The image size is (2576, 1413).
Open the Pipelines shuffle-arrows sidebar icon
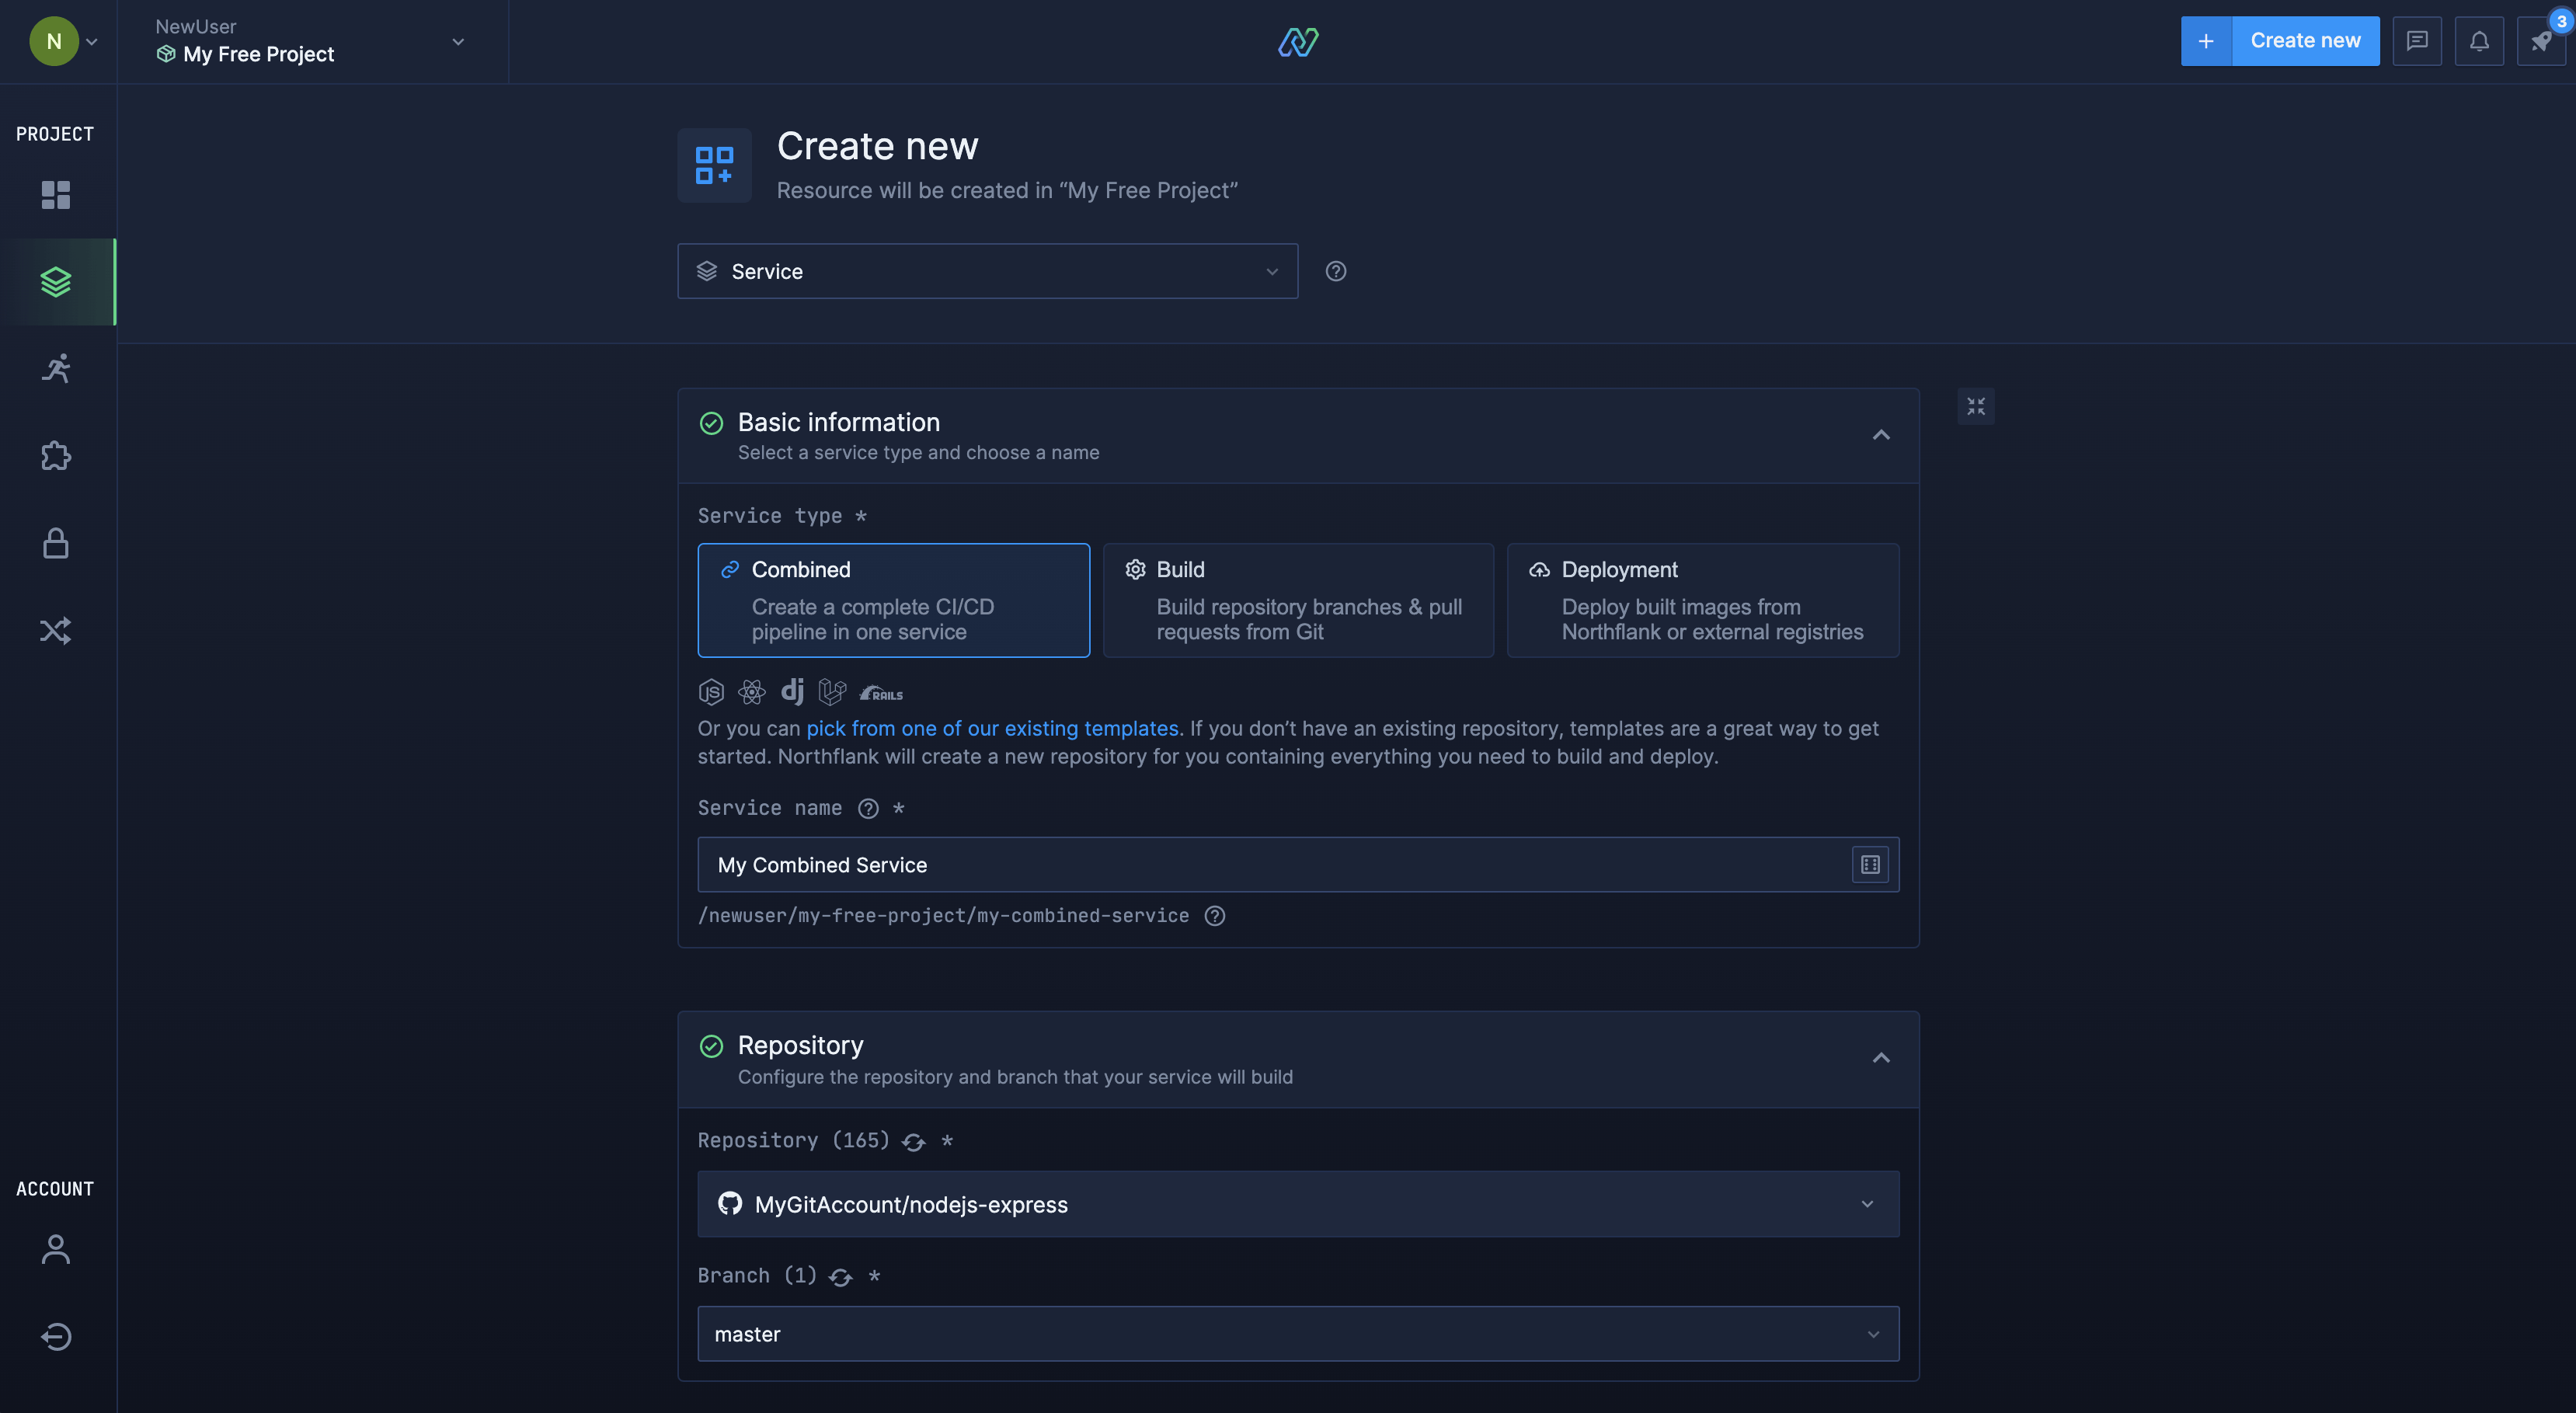click(x=56, y=630)
